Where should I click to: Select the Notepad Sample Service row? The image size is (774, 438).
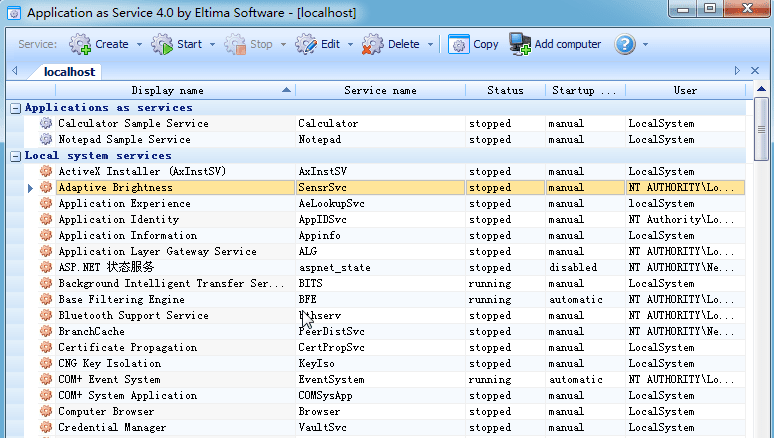(x=124, y=140)
